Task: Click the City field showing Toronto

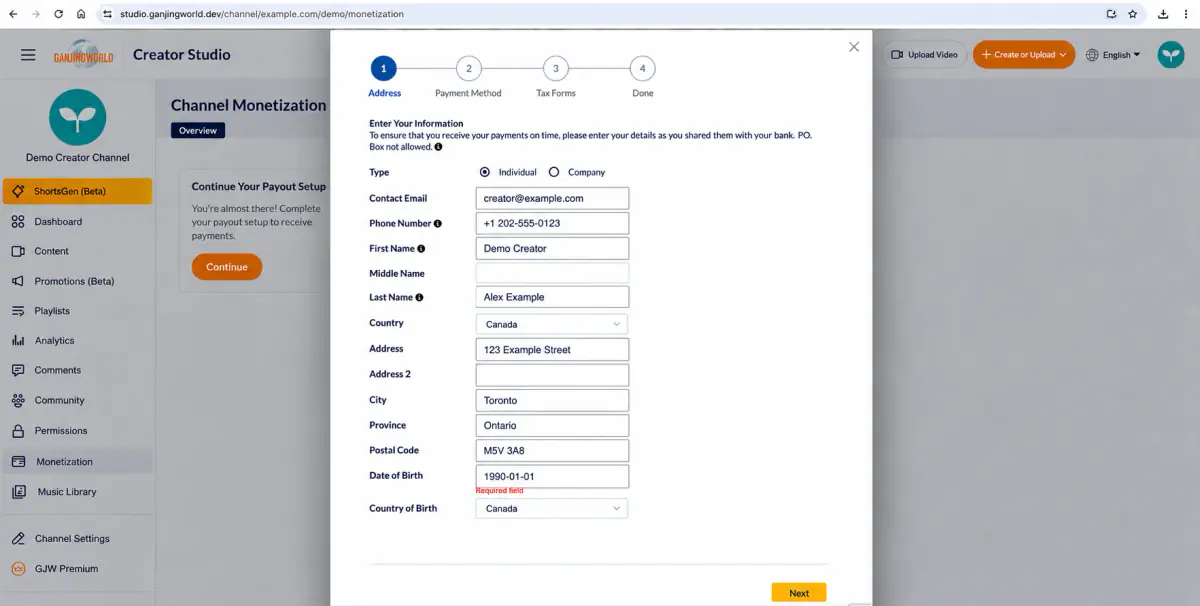Action: [552, 400]
